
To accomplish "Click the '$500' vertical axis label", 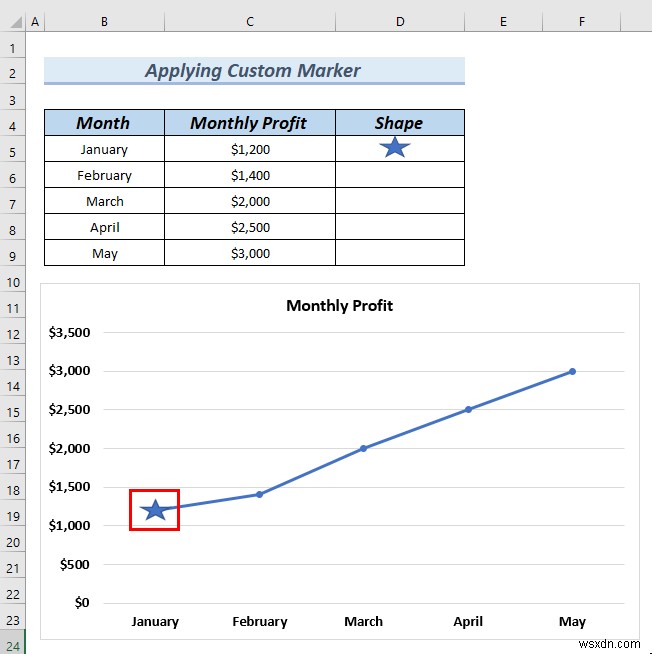I will 75,564.
